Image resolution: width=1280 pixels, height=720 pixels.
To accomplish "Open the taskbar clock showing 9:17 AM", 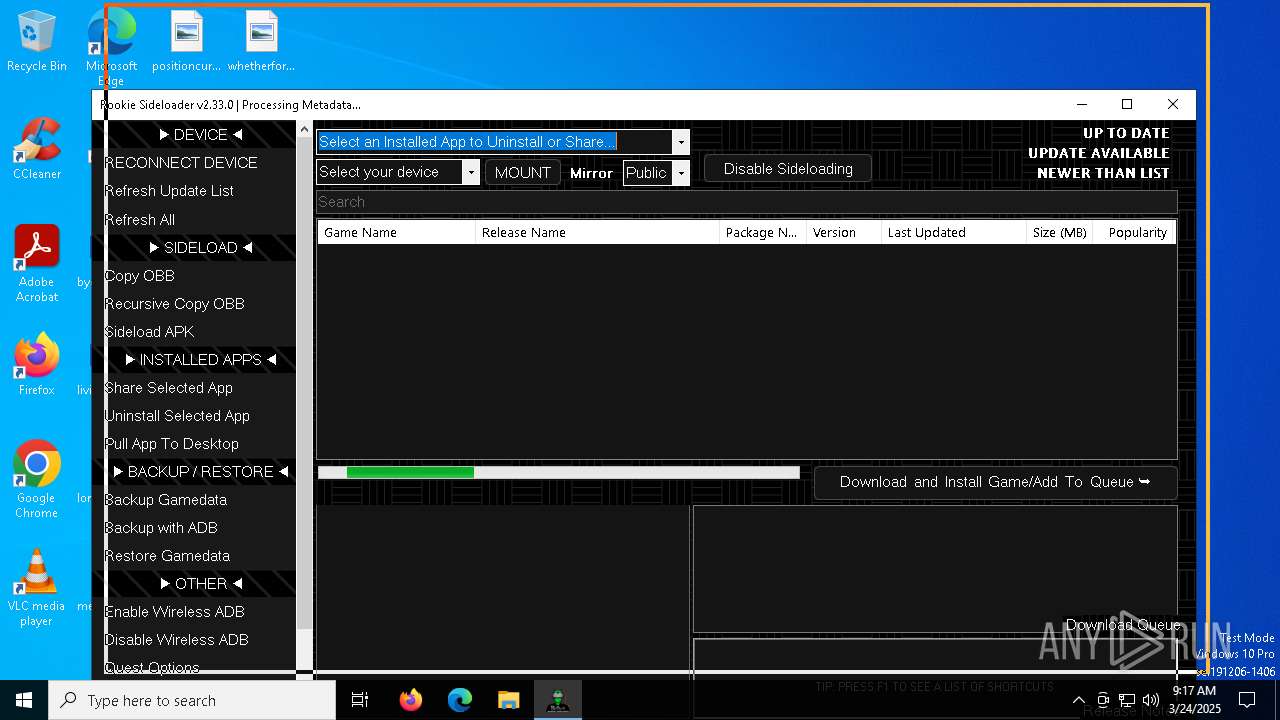I will (x=1194, y=700).
